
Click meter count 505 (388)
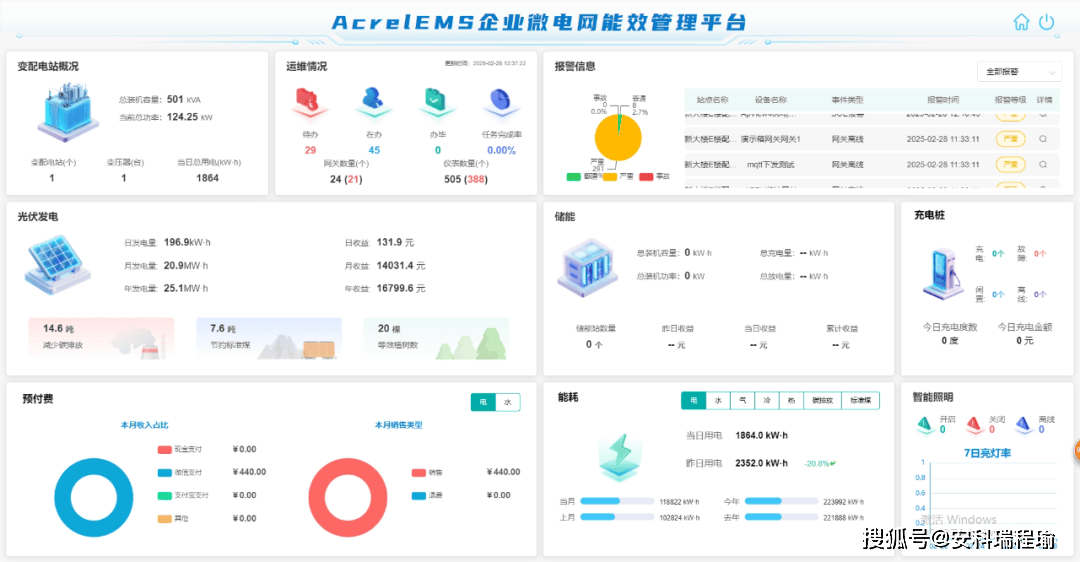[x=466, y=179]
